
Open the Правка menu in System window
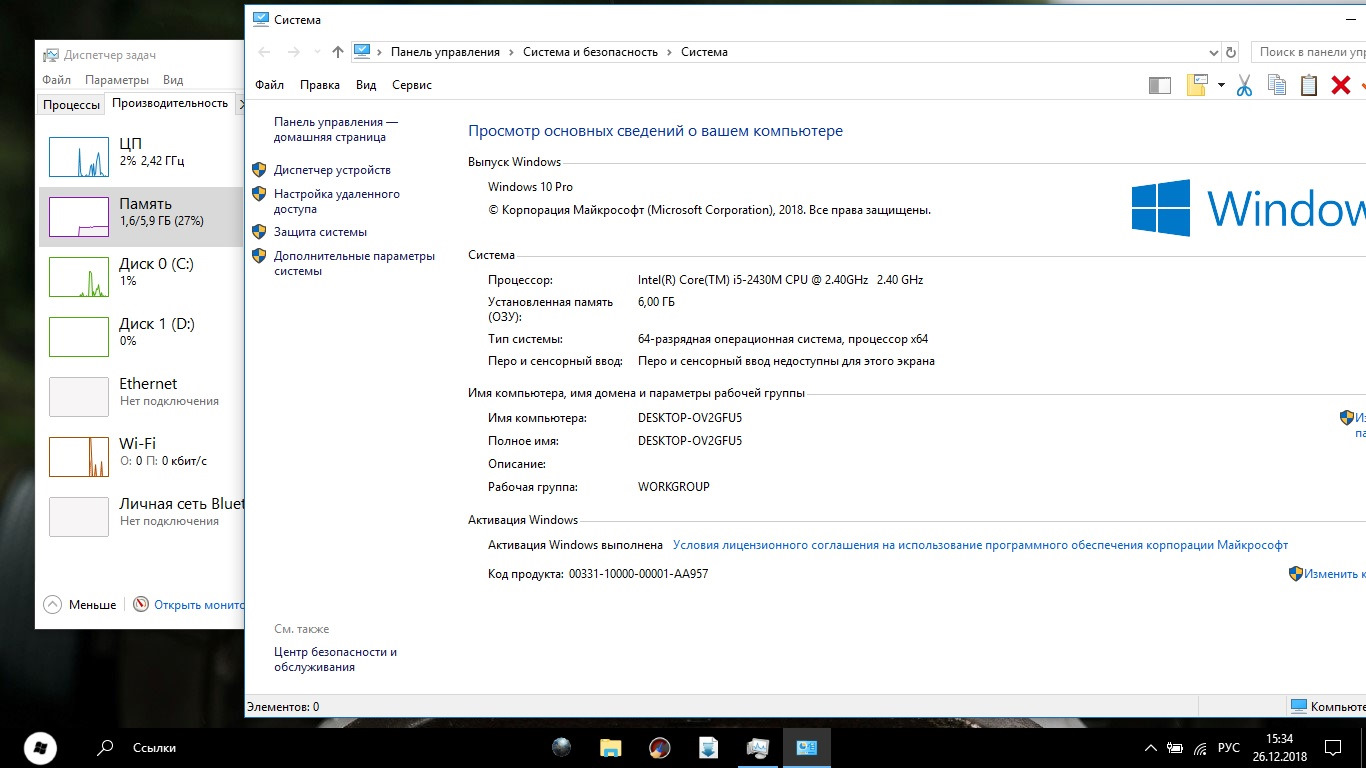pos(320,85)
